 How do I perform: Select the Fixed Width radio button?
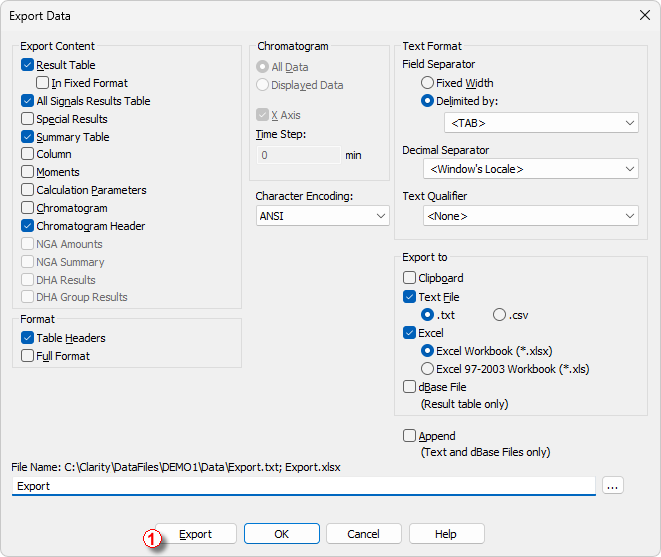(427, 83)
